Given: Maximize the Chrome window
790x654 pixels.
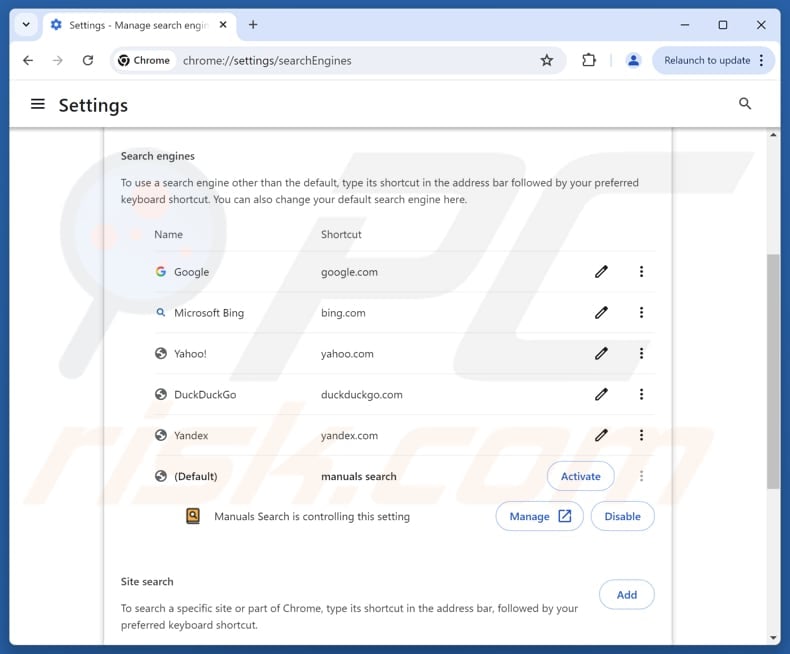Looking at the screenshot, I should 722,25.
